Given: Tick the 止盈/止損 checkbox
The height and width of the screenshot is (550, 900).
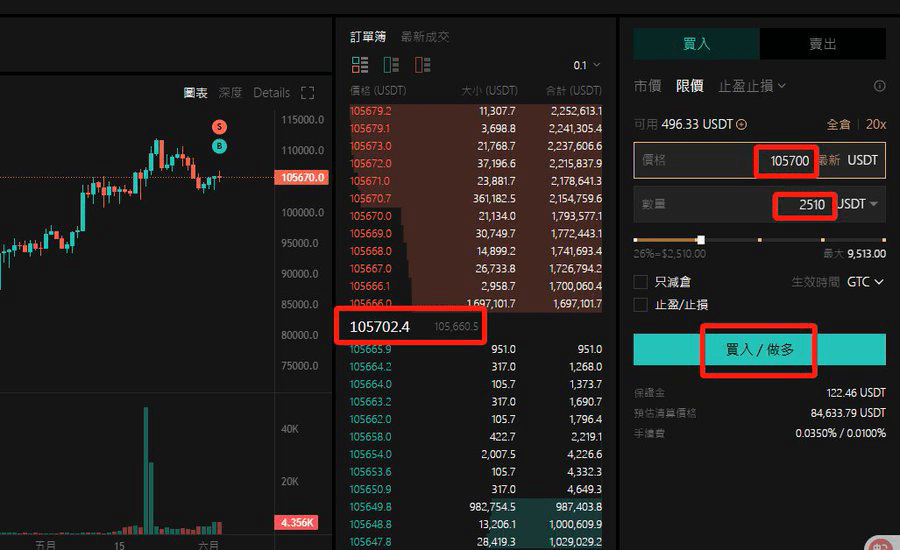Looking at the screenshot, I should pyautogui.click(x=641, y=304).
